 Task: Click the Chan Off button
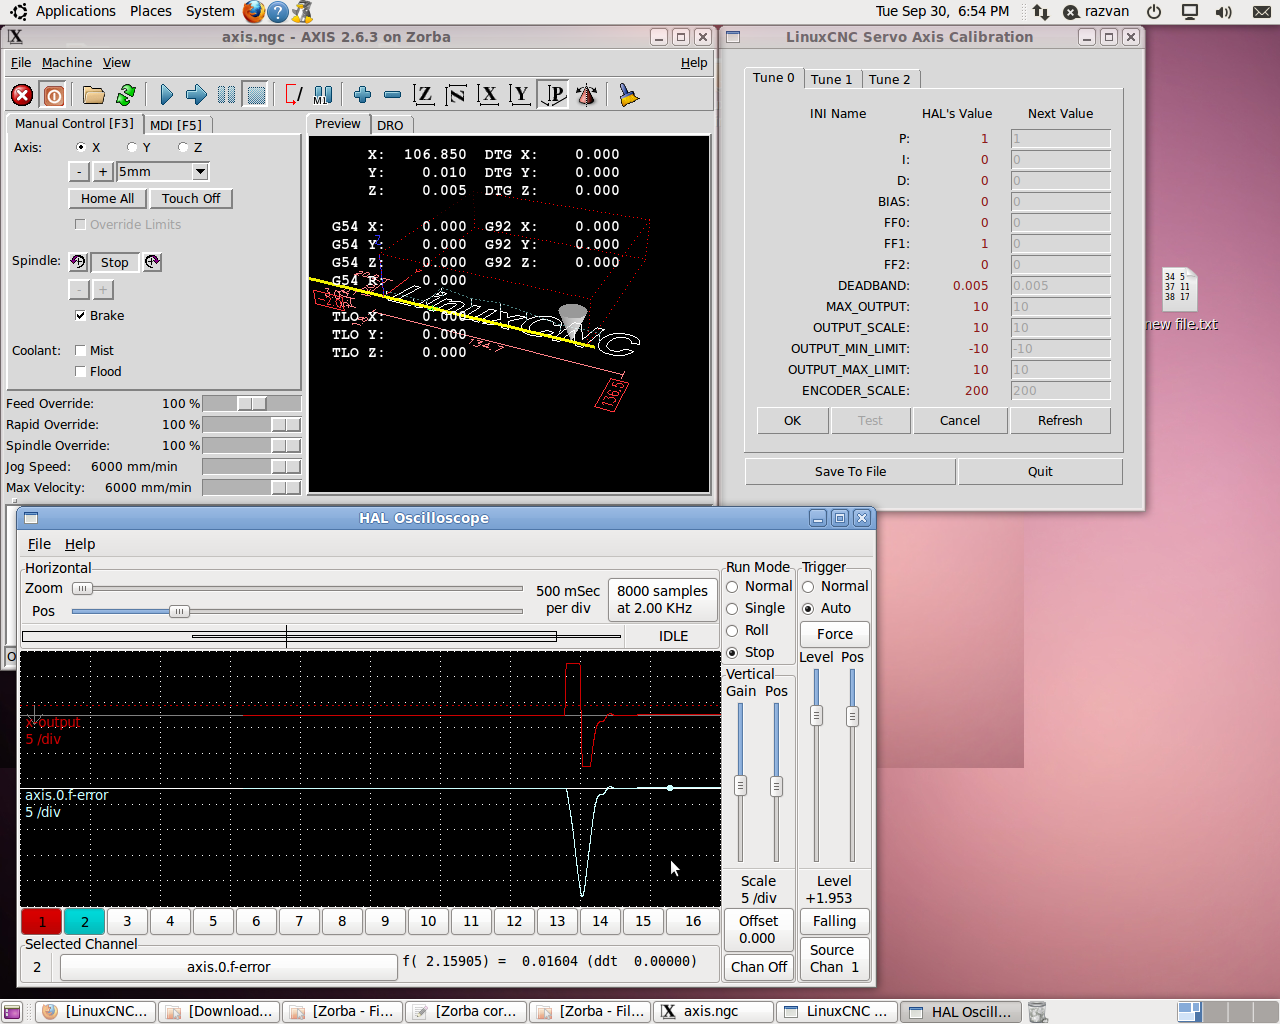tap(759, 967)
